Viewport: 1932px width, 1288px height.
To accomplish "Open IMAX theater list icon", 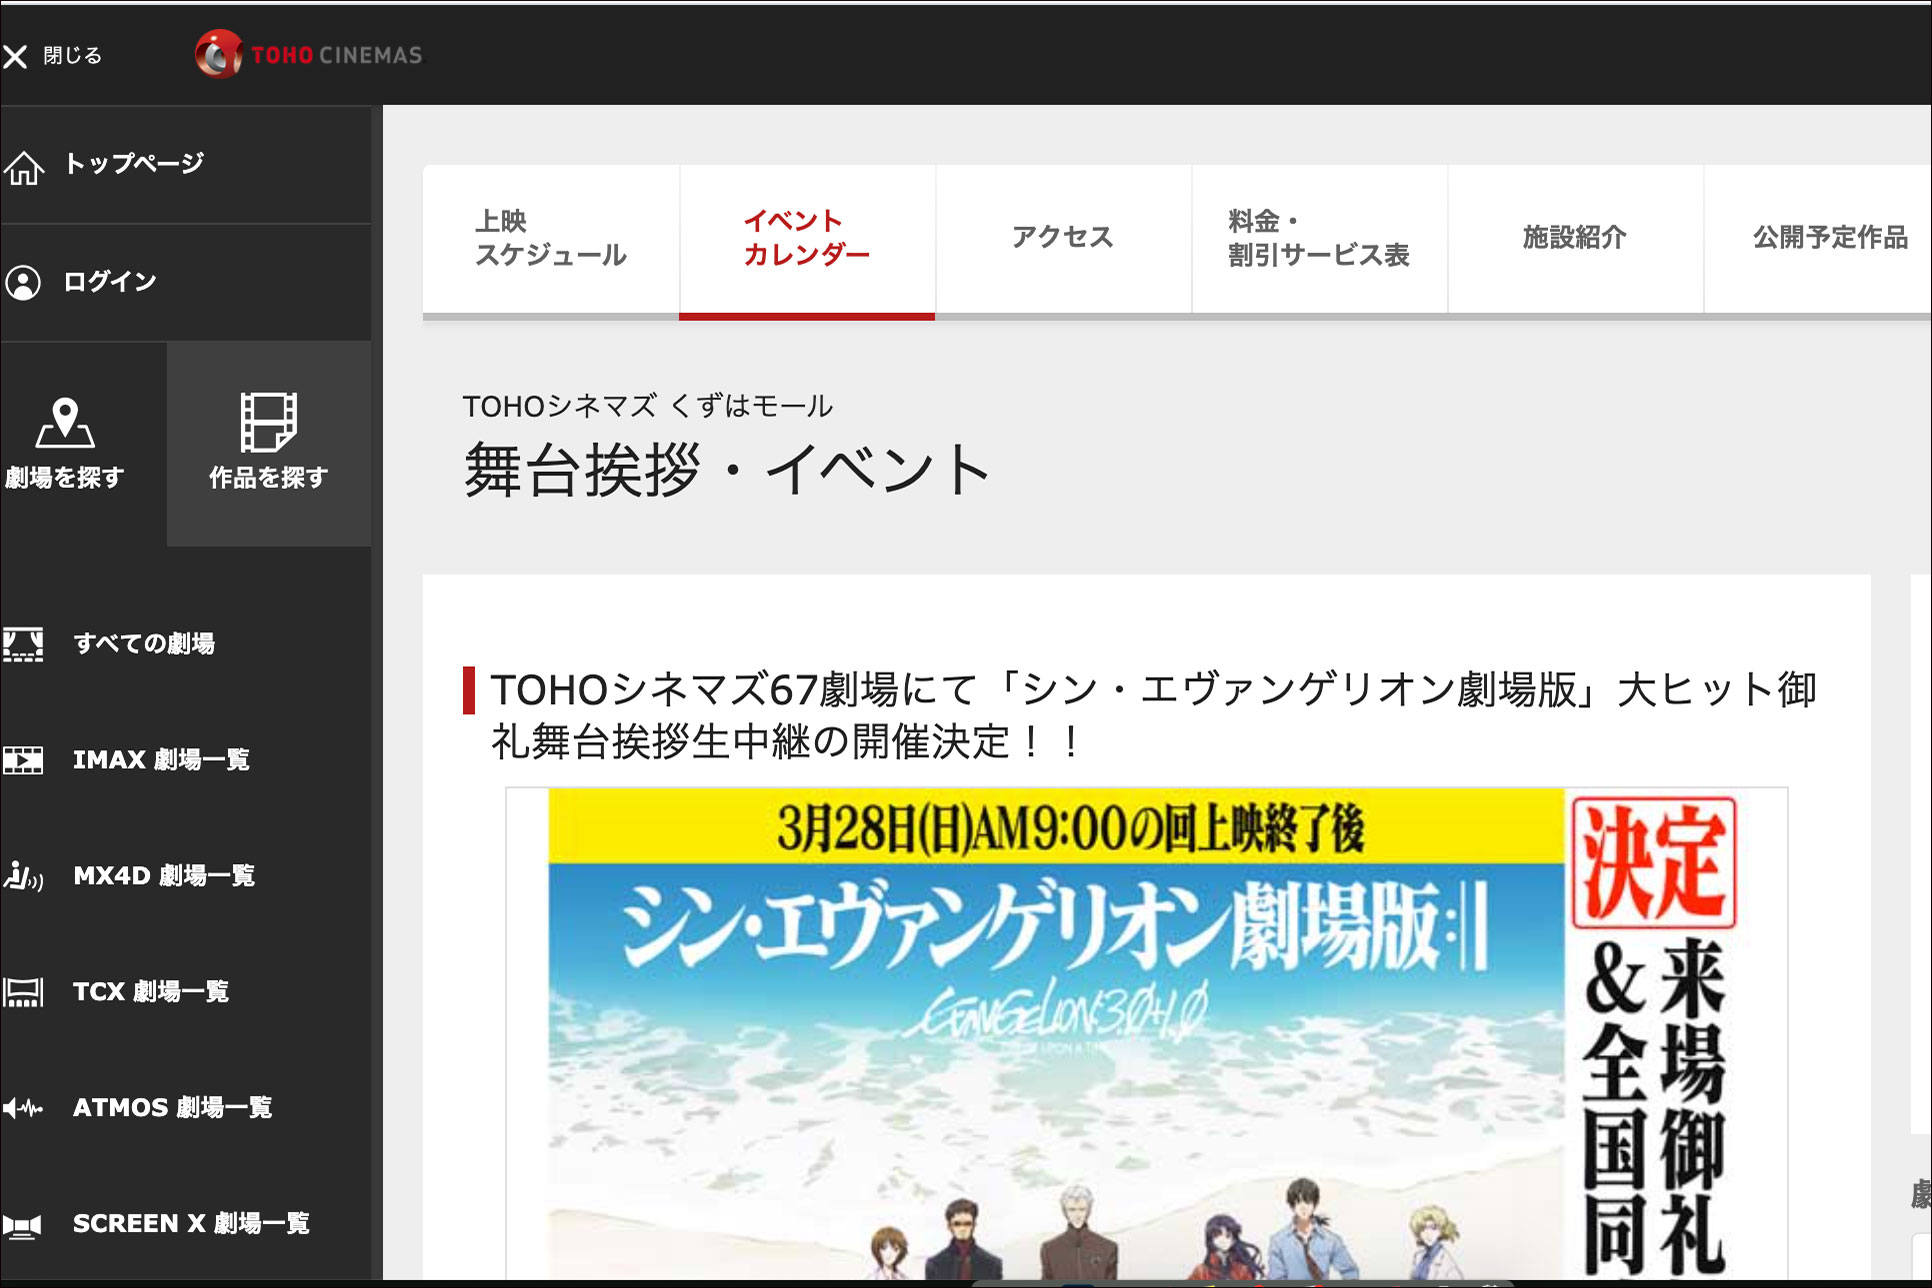I will tap(24, 760).
